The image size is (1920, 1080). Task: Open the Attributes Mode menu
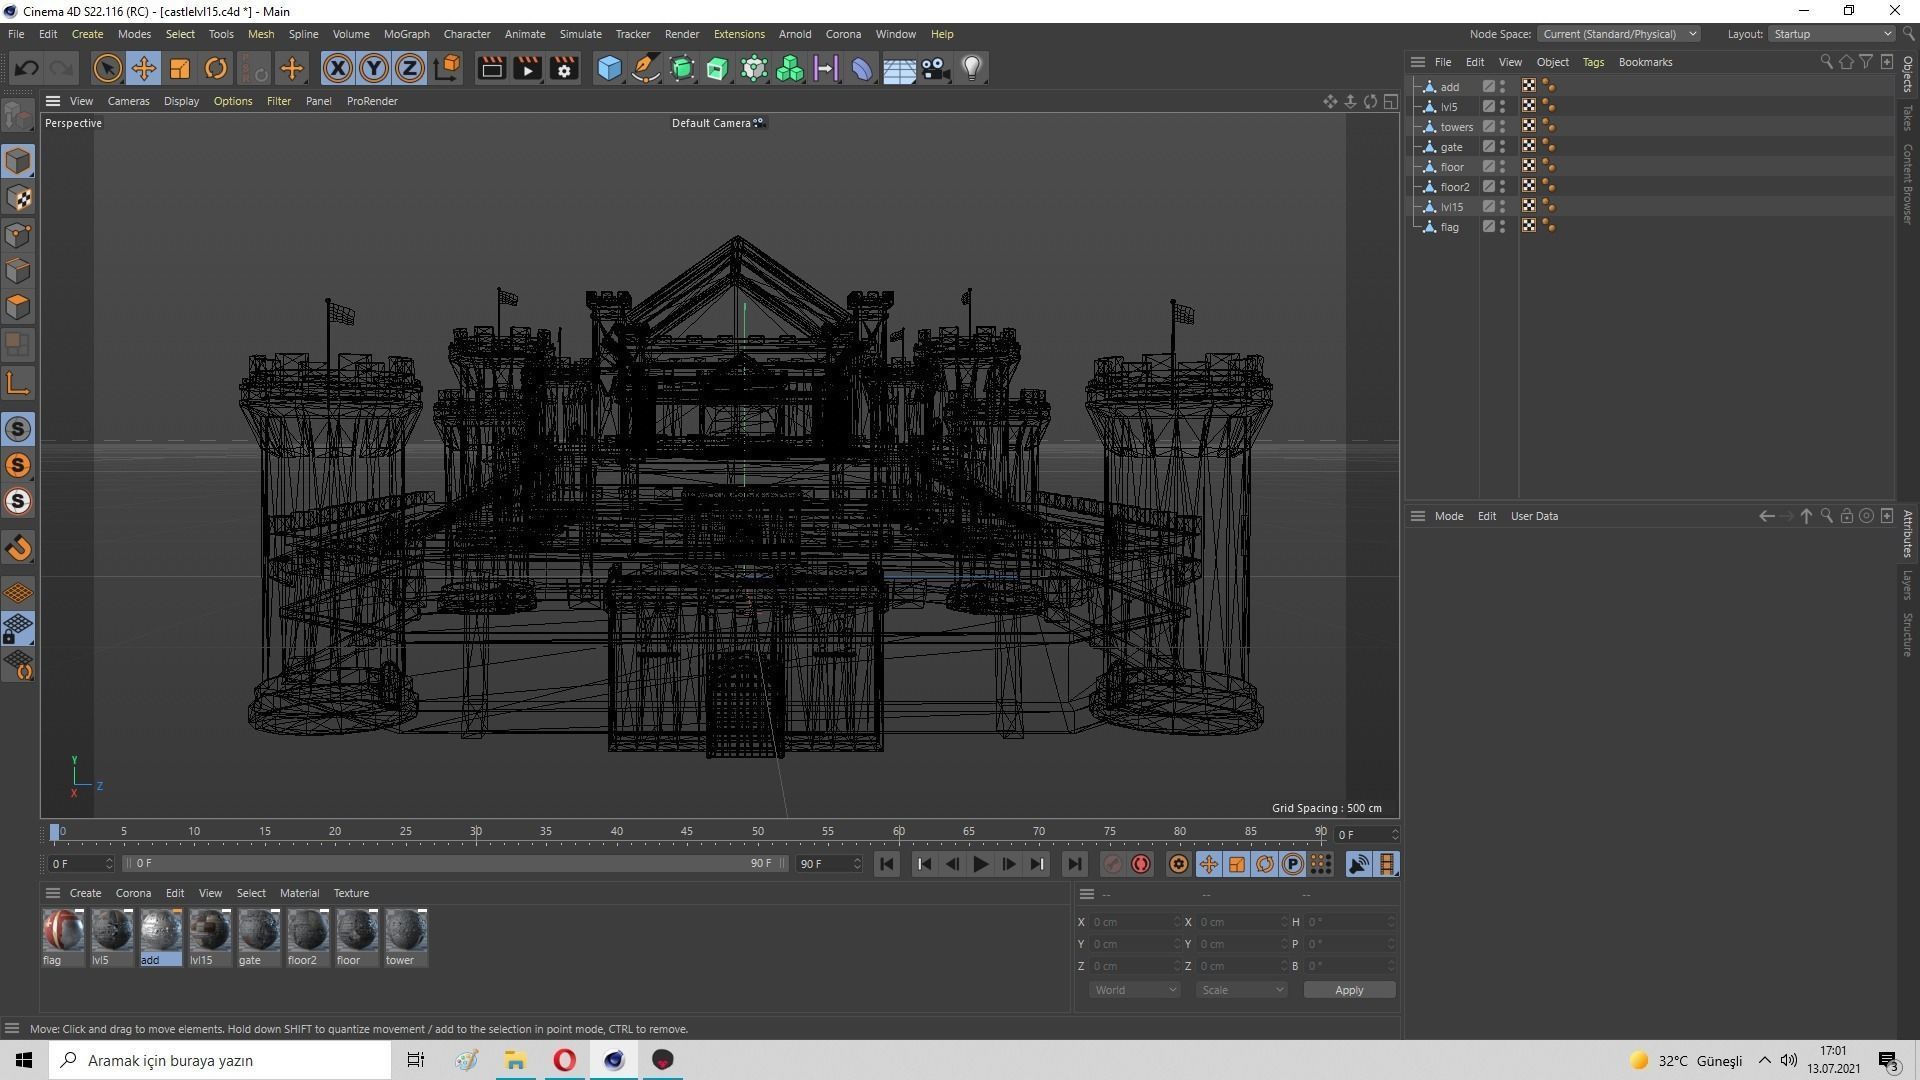1448,516
